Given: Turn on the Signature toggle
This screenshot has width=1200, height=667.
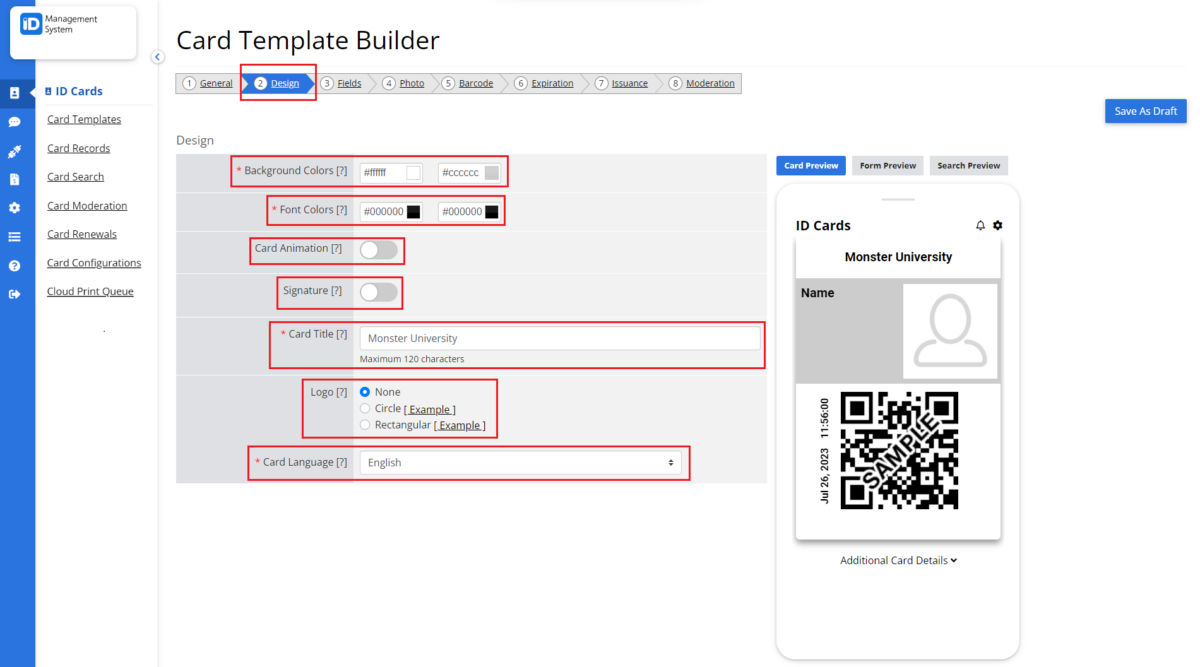Looking at the screenshot, I should tap(379, 292).
